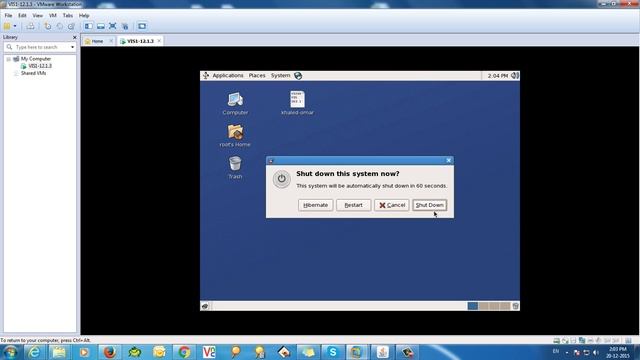The height and width of the screenshot is (360, 640).
Task: Switch to the Home tab
Action: 97,41
